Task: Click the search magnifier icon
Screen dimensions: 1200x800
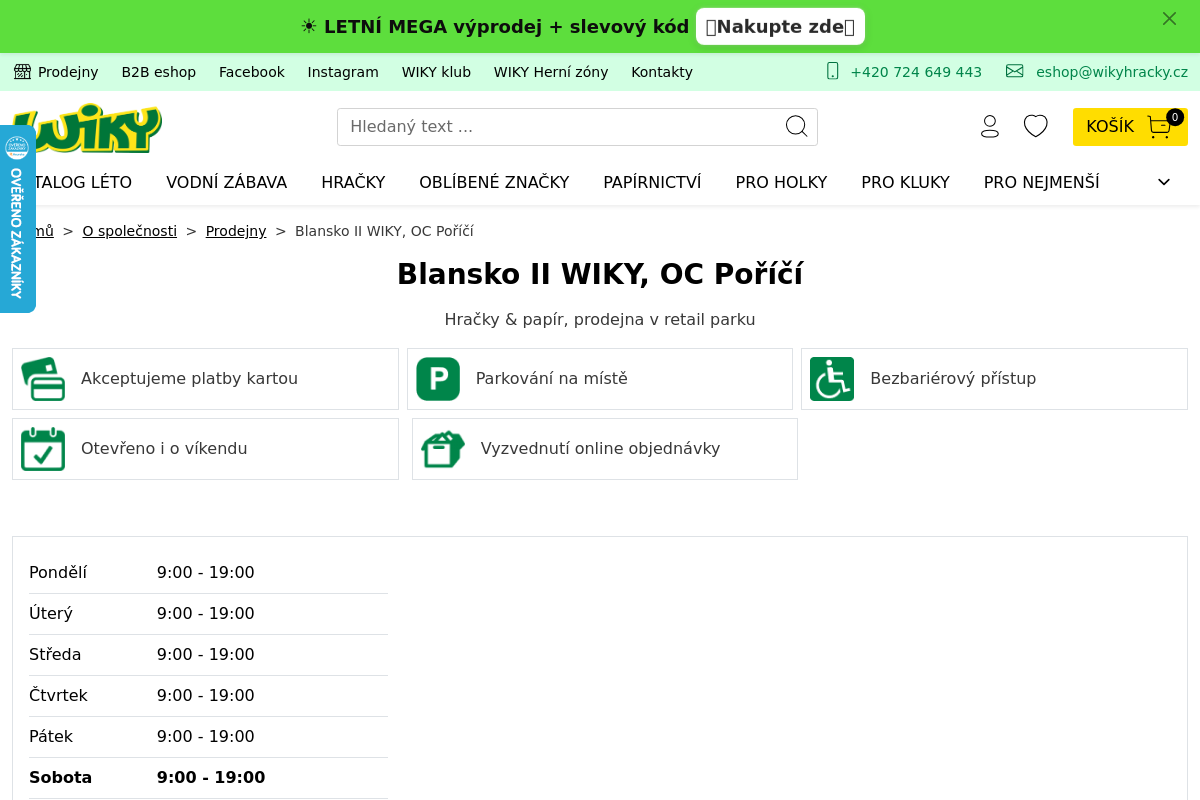Action: coord(797,126)
